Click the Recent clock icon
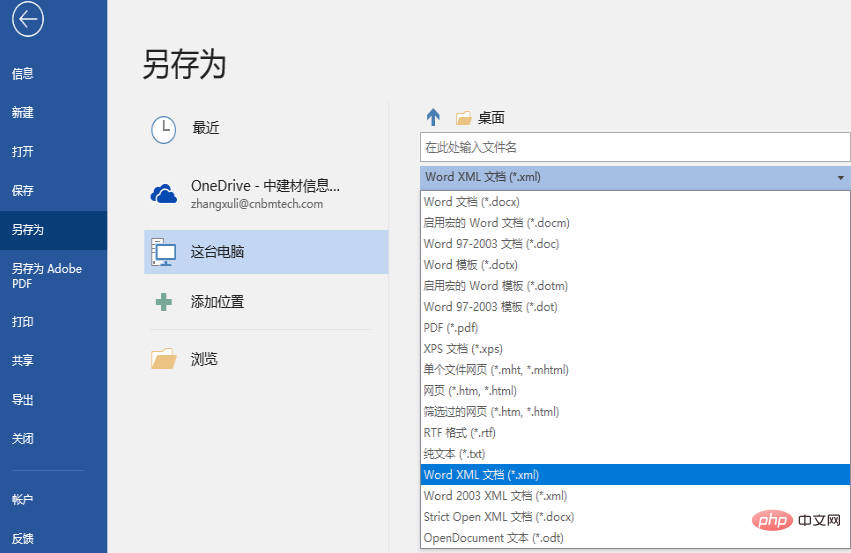This screenshot has height=553, width=851. pos(163,129)
